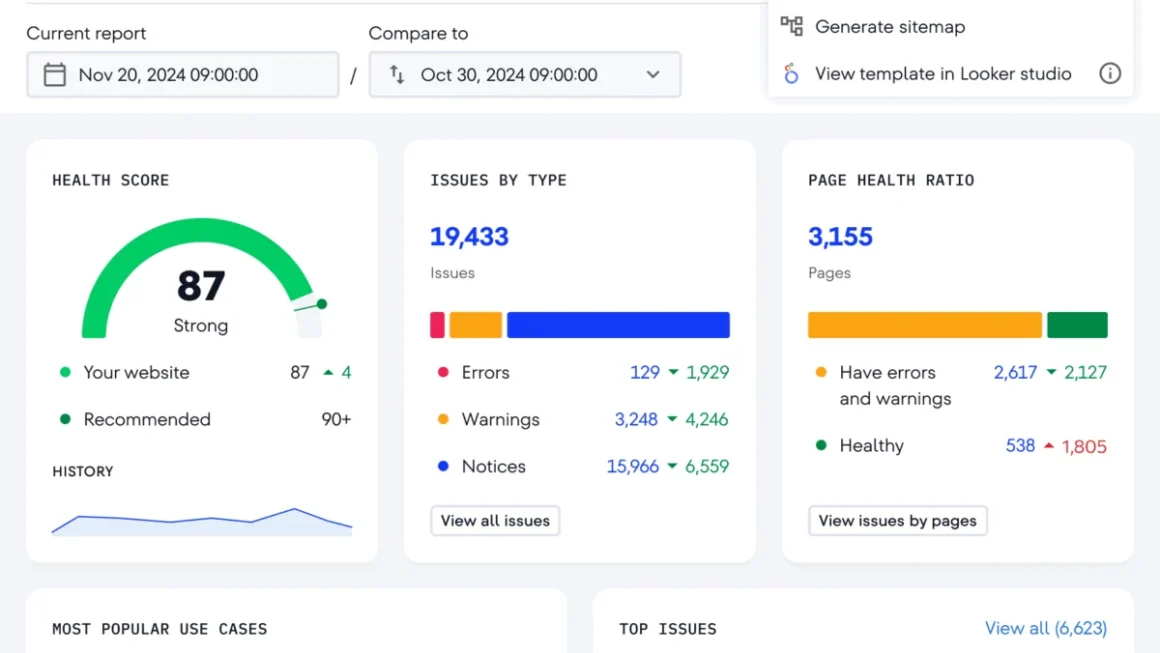Click the Recommended 90+ value
Screen dimensions: 1160x653
click(x=336, y=419)
